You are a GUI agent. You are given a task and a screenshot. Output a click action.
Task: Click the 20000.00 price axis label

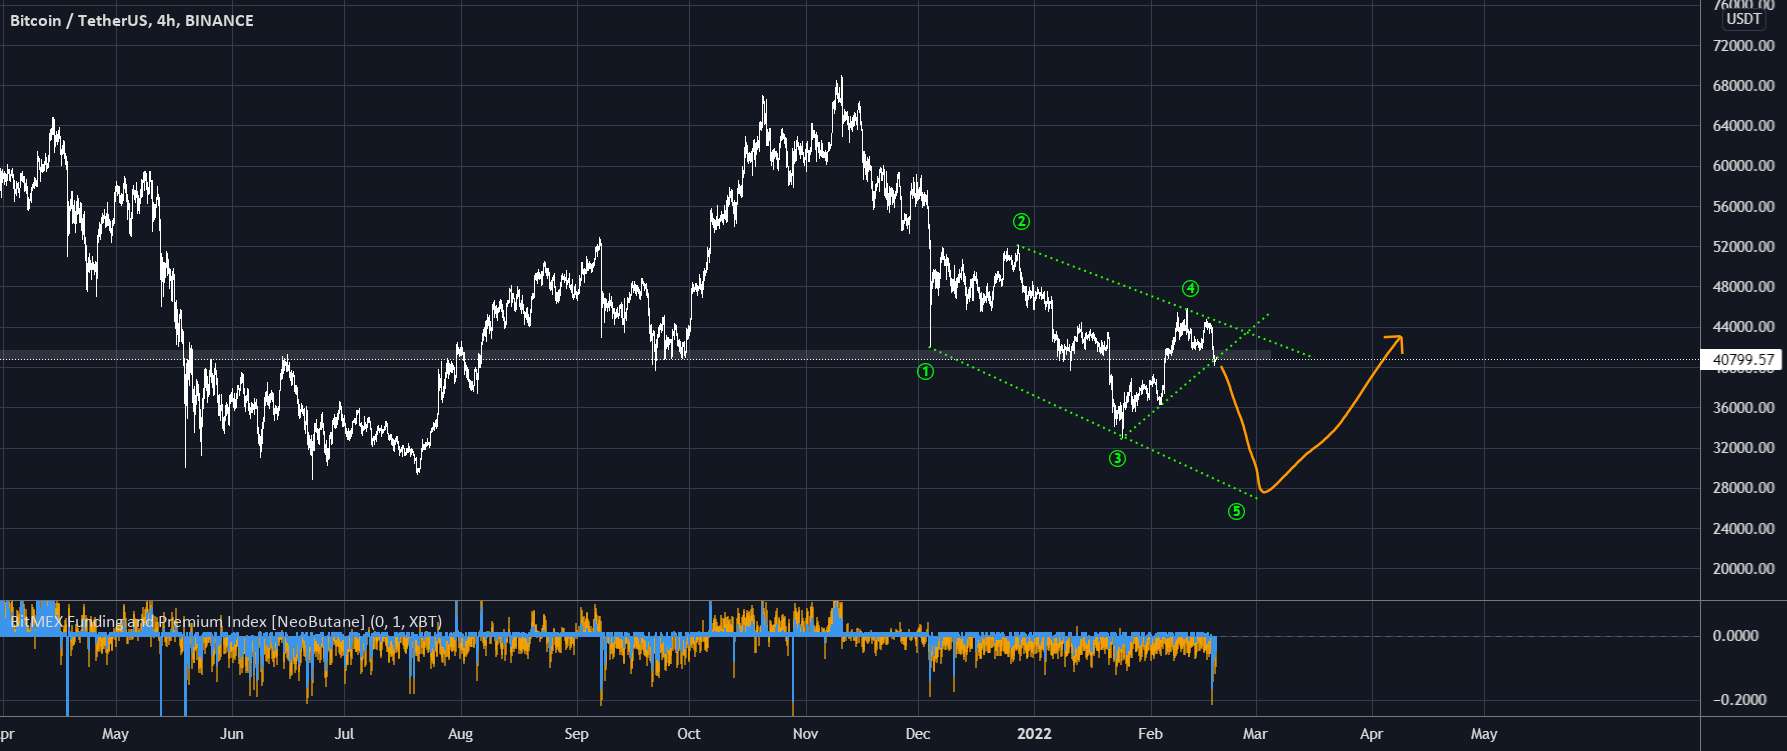[x=1744, y=569]
